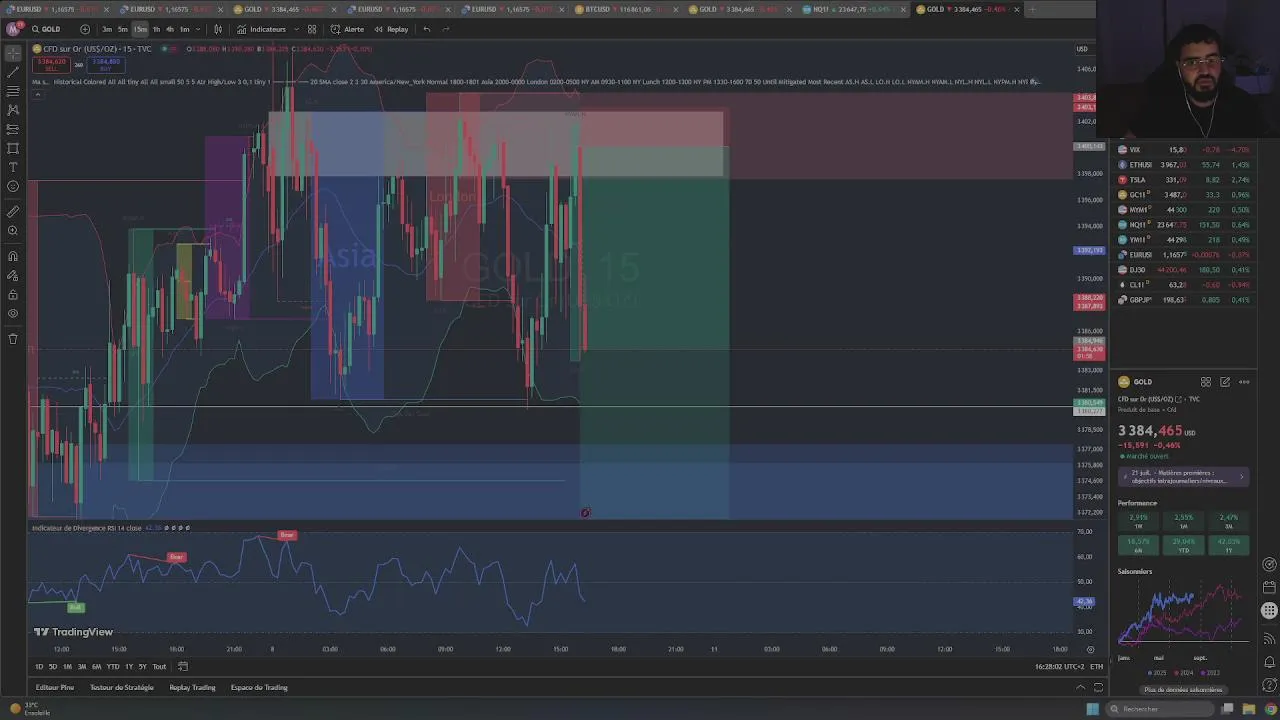Click the trash remove objects icon

[x=13, y=339]
